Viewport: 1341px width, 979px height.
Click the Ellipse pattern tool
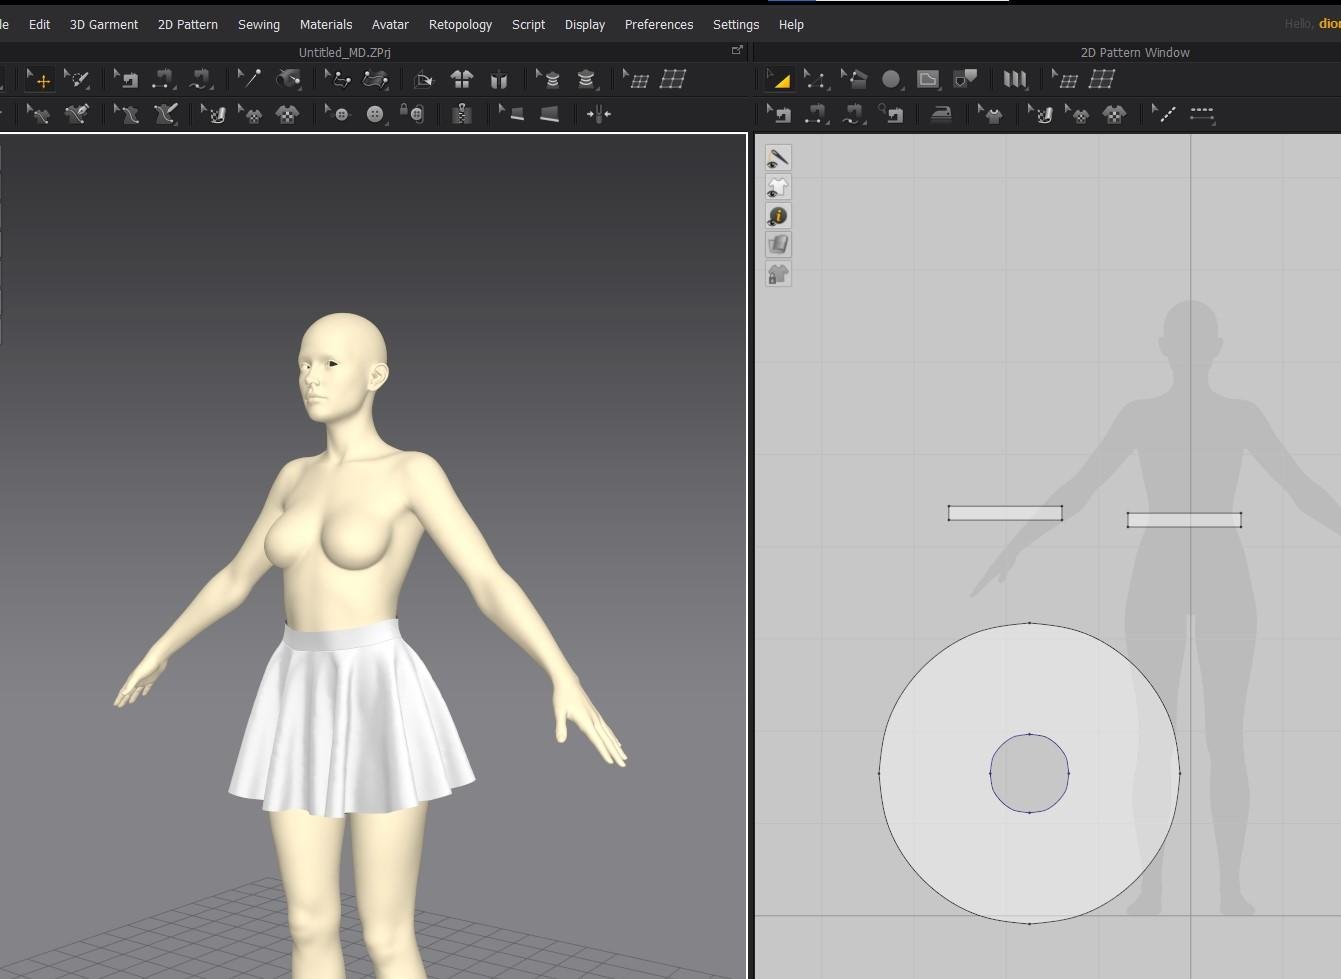[x=890, y=80]
